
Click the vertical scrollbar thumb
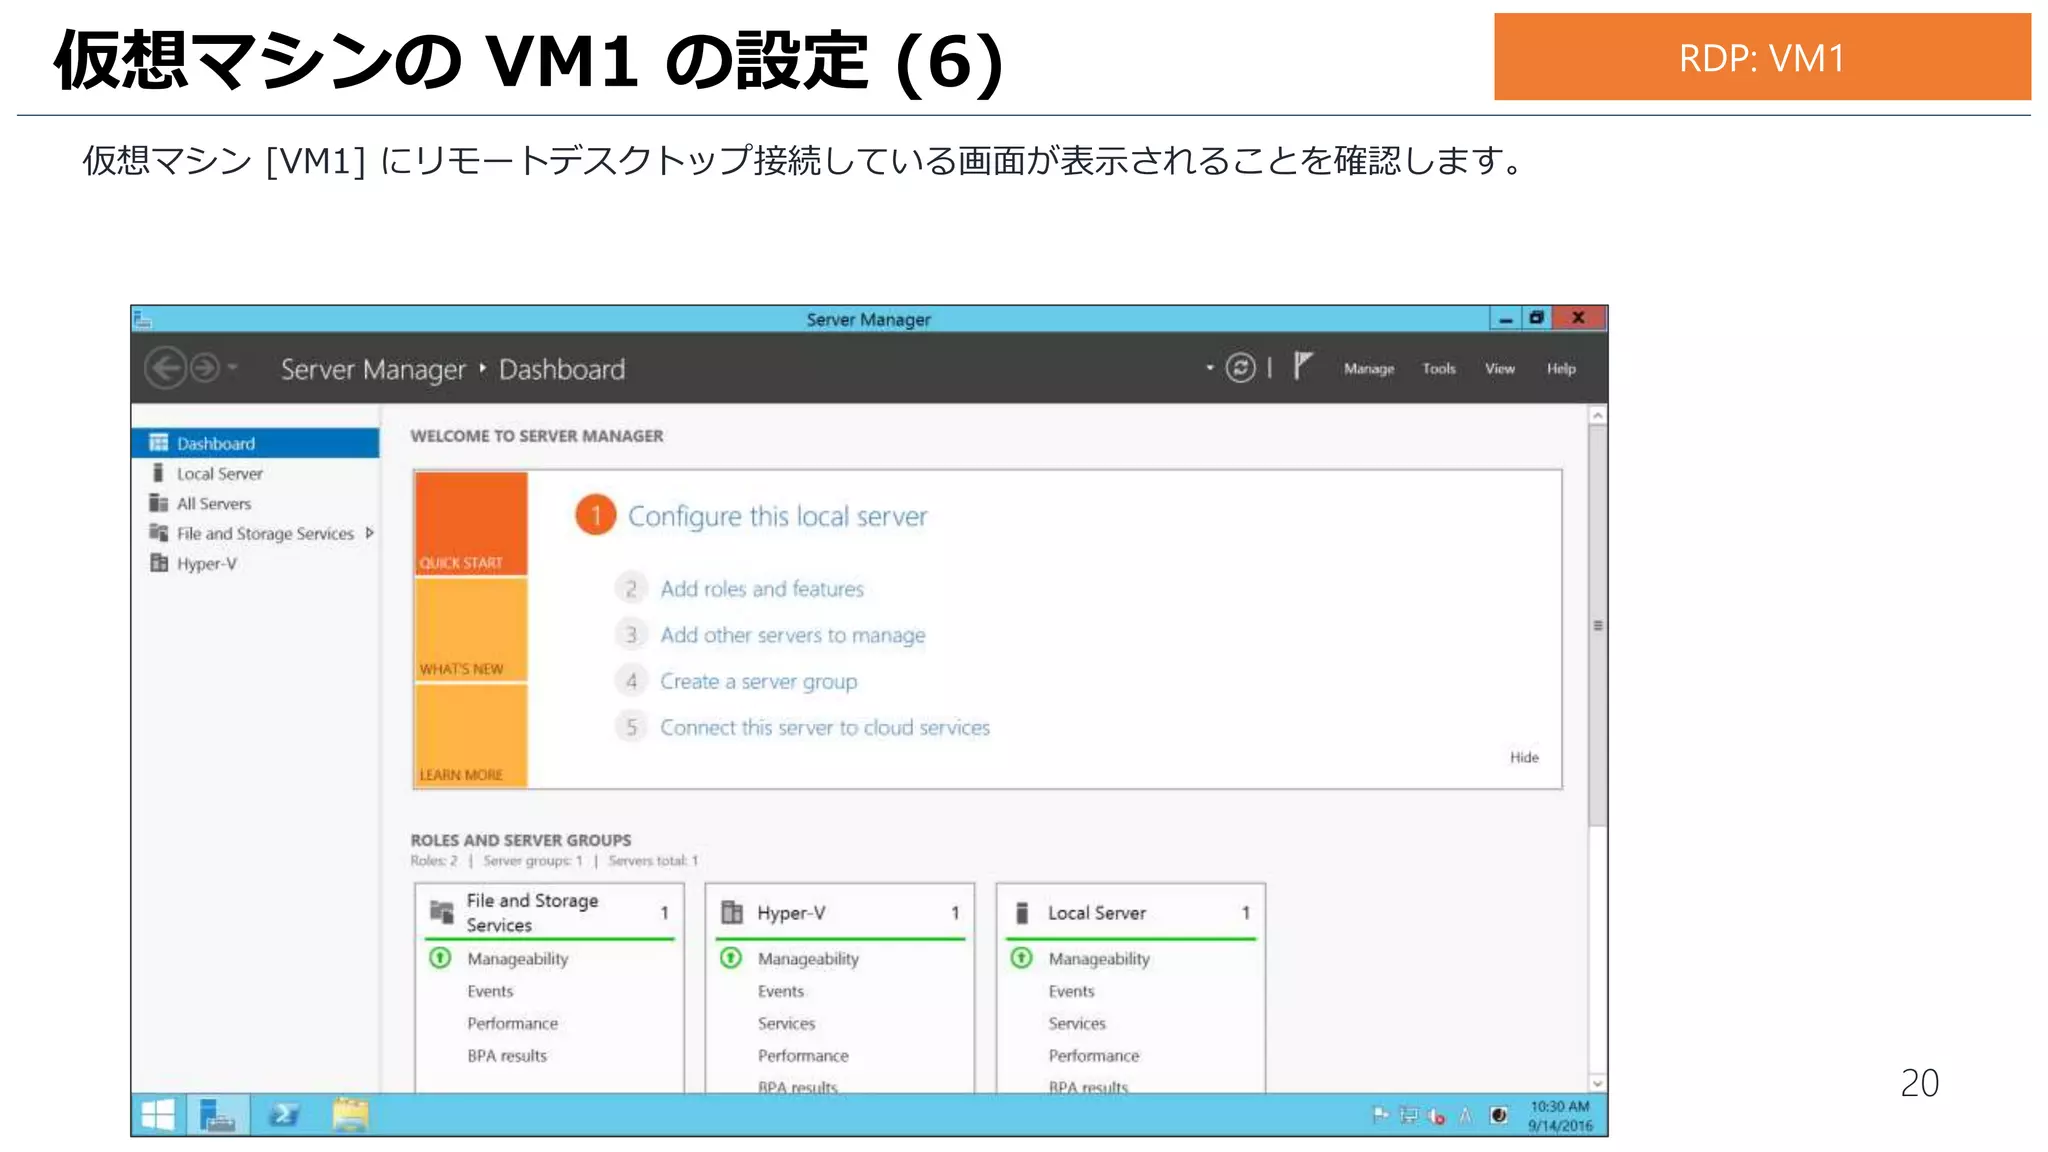(x=1598, y=625)
